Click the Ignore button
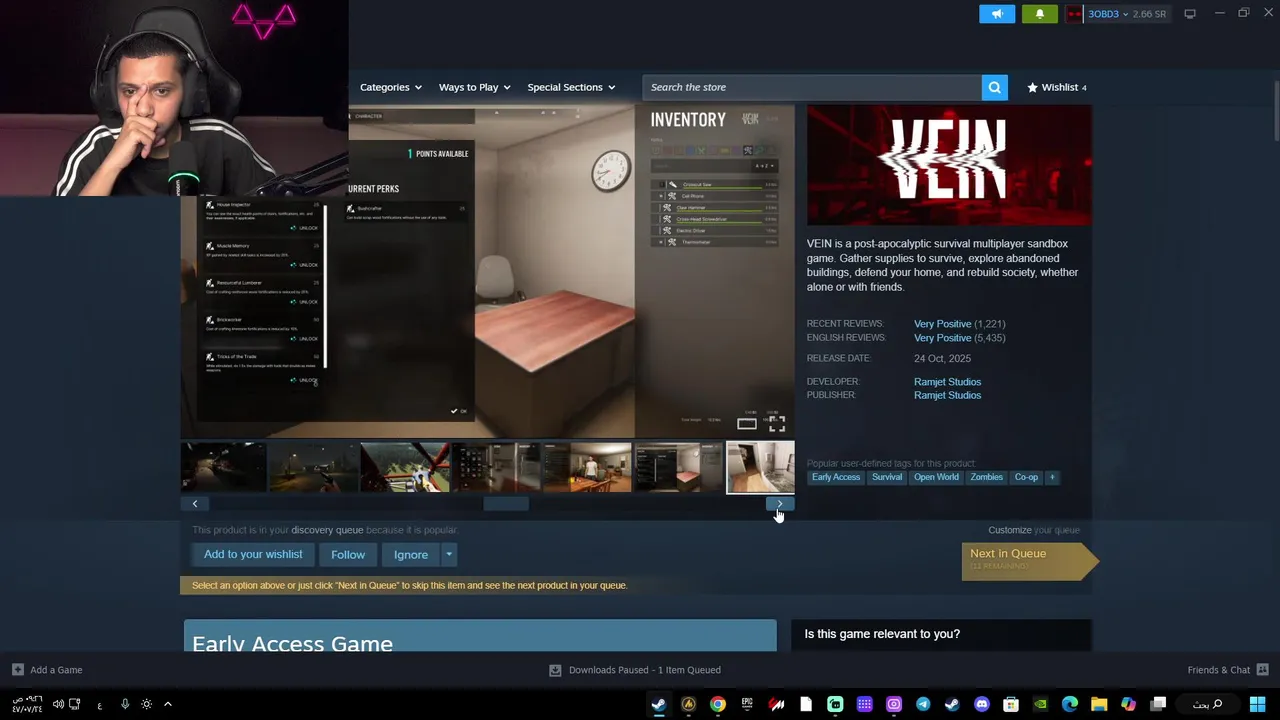 pyautogui.click(x=411, y=554)
